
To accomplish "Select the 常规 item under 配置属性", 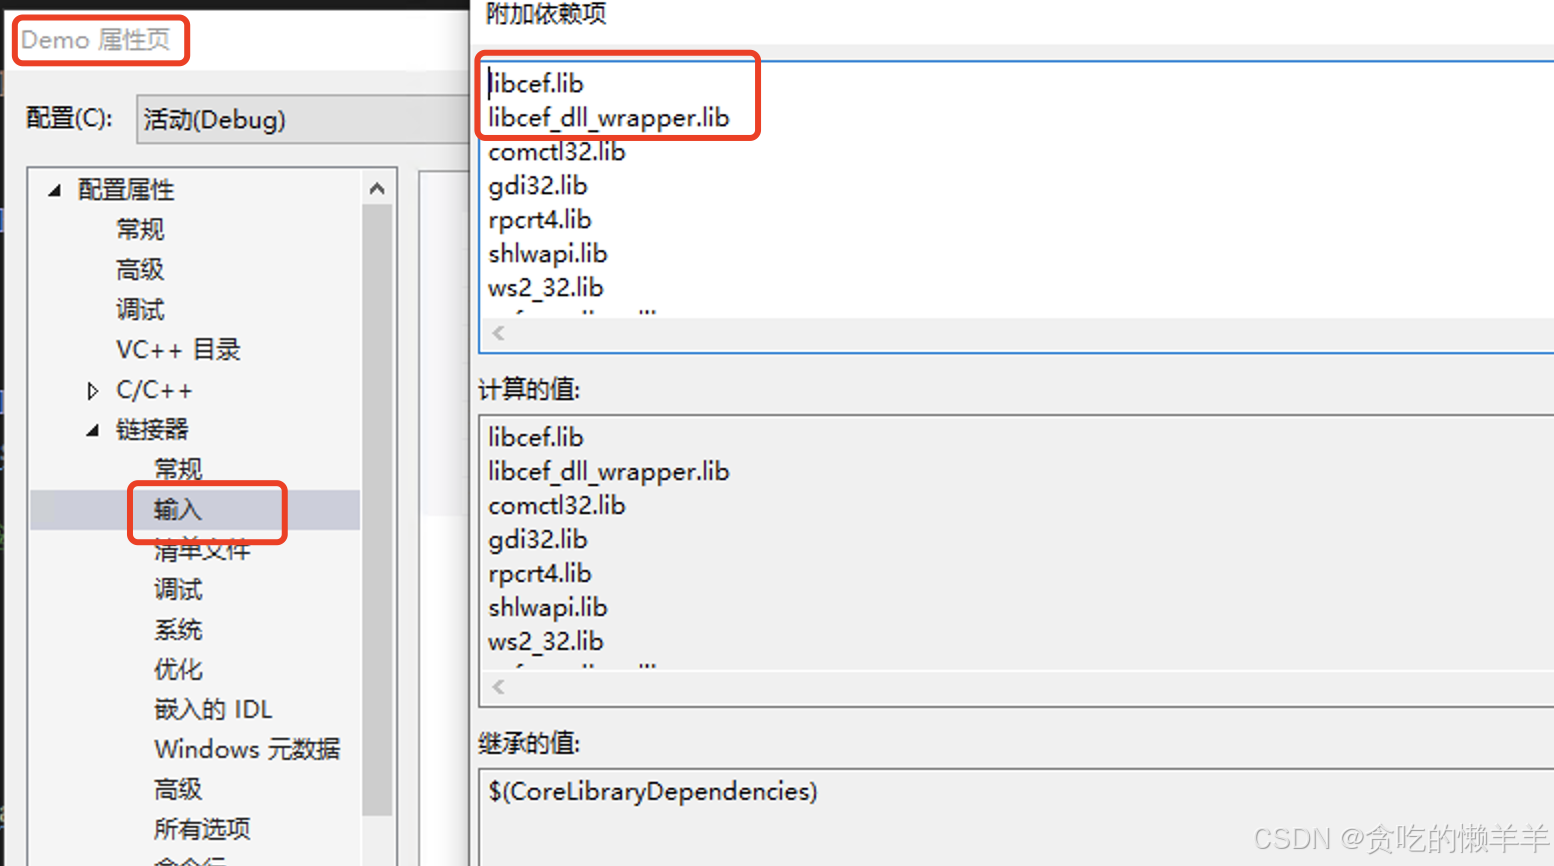I will point(140,230).
